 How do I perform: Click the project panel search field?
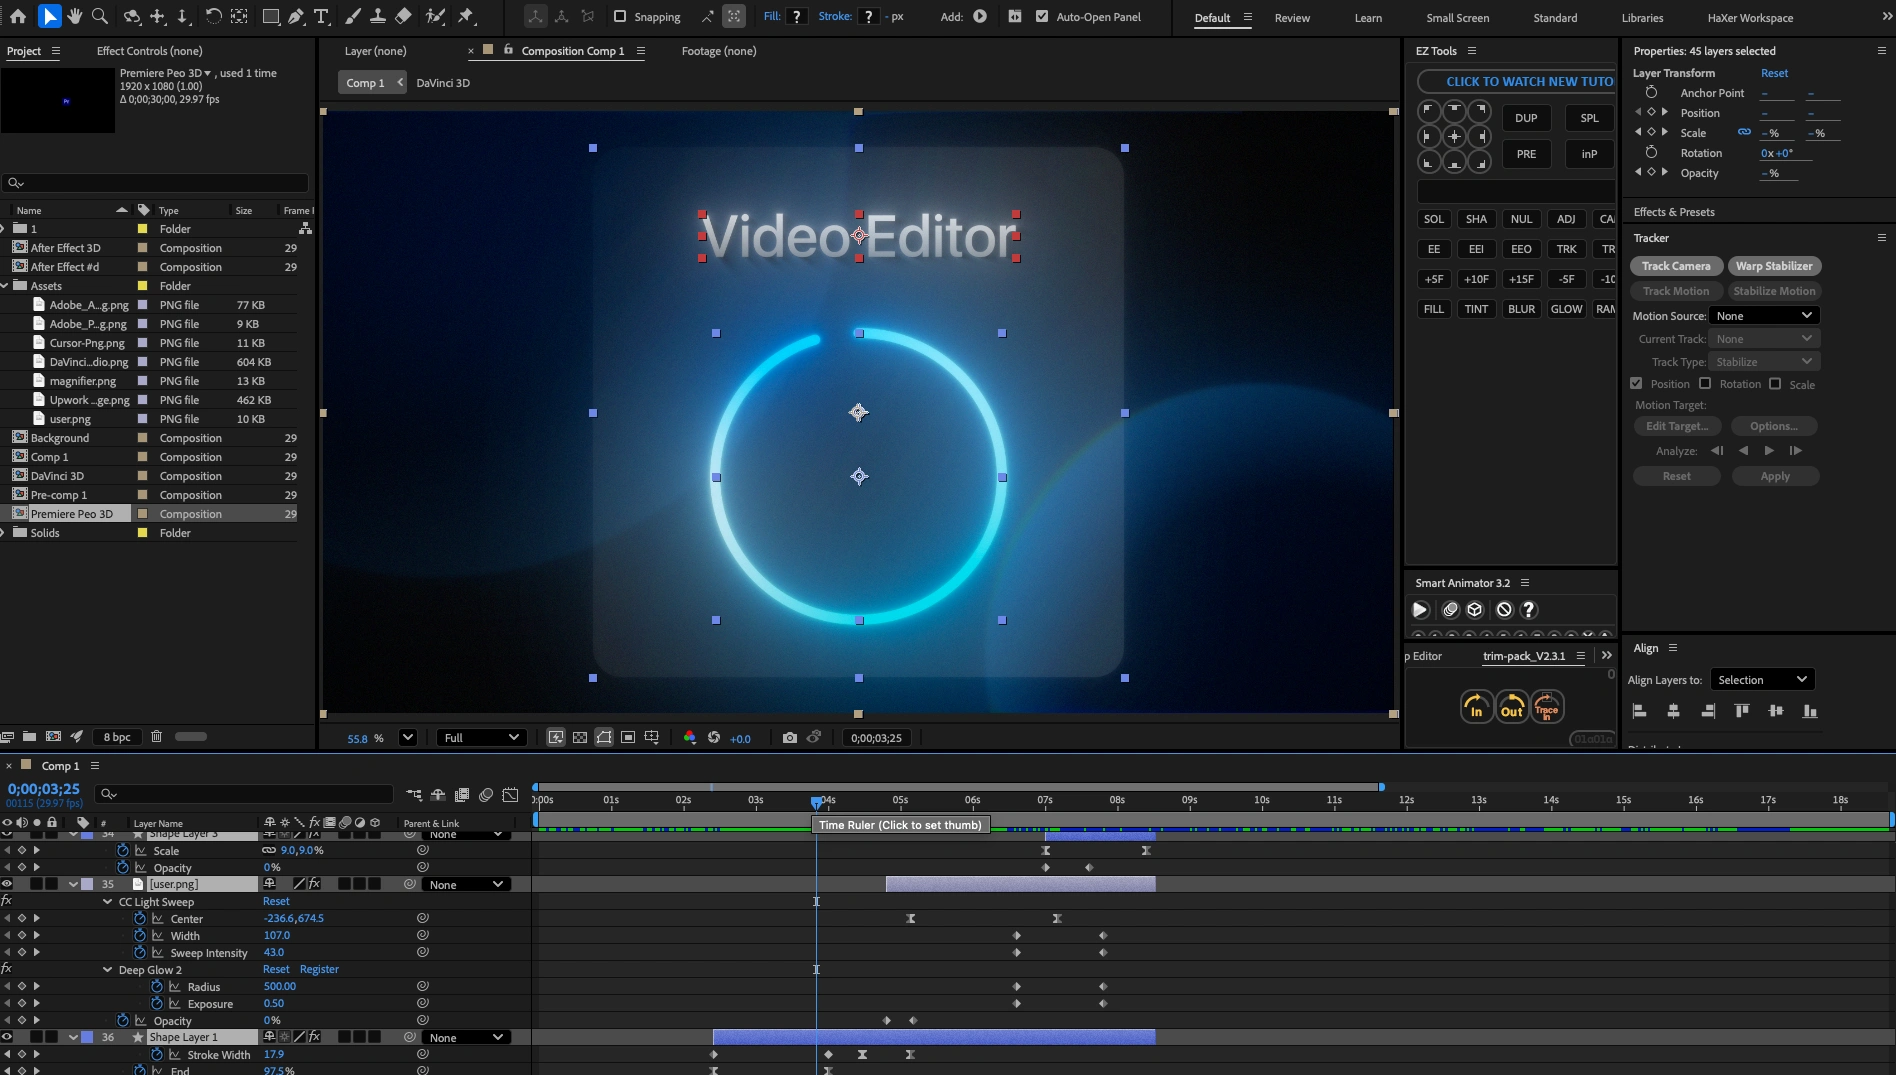pos(155,183)
